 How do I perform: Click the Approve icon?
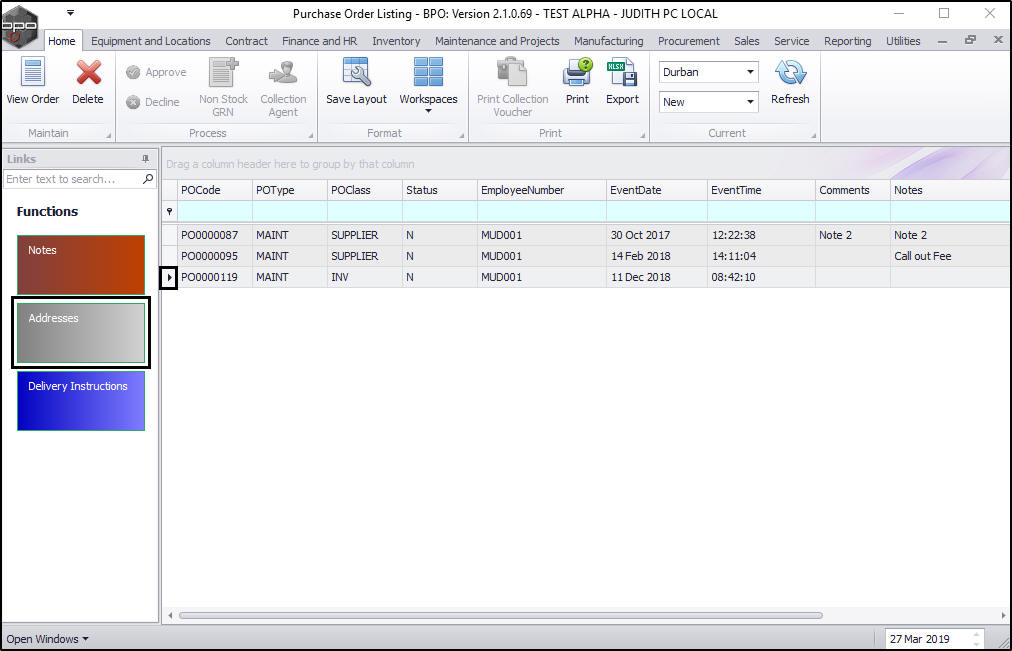pyautogui.click(x=134, y=72)
